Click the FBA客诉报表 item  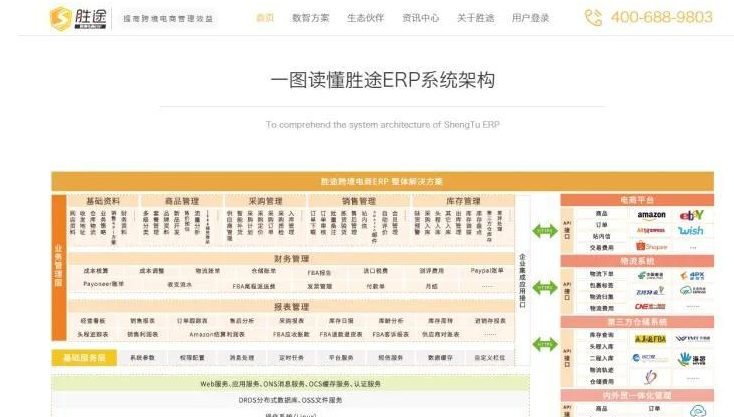[390, 335]
